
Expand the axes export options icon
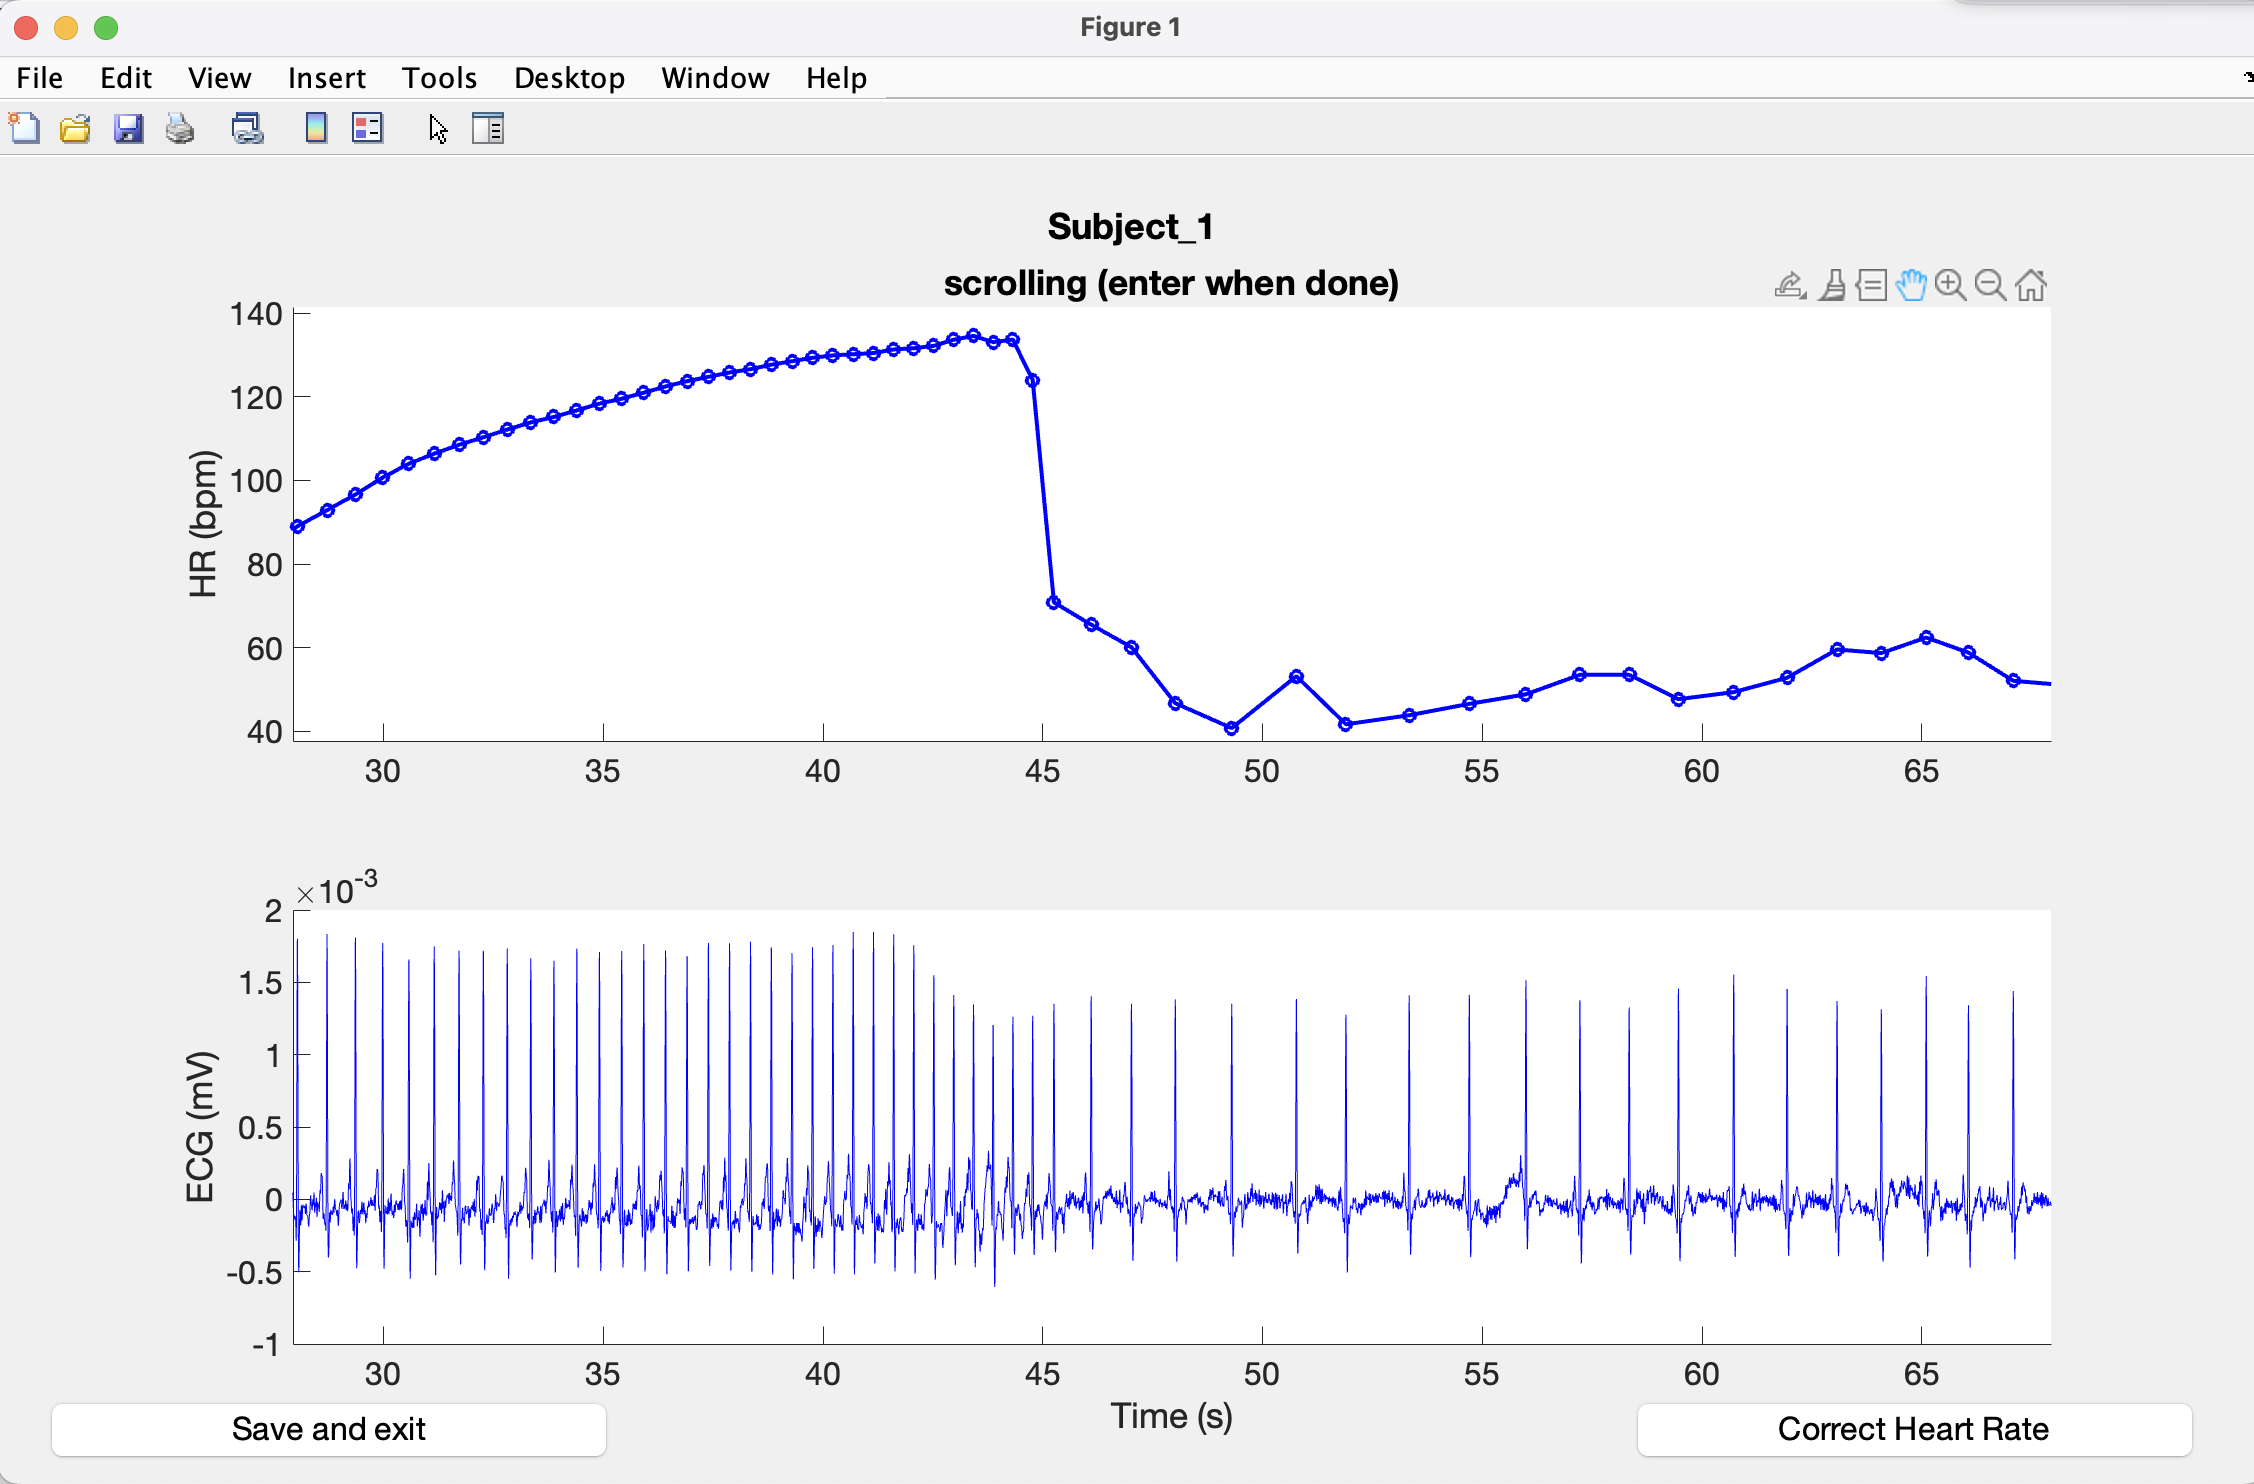(1790, 286)
